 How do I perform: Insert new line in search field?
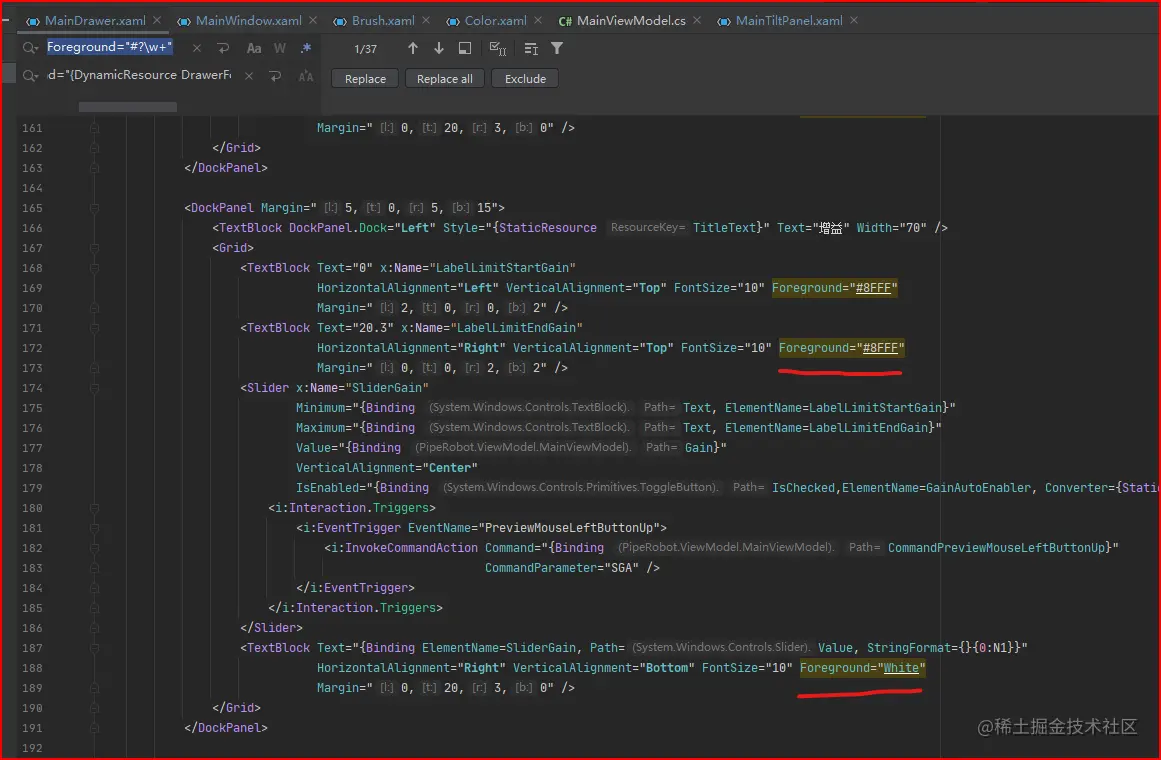coord(223,48)
